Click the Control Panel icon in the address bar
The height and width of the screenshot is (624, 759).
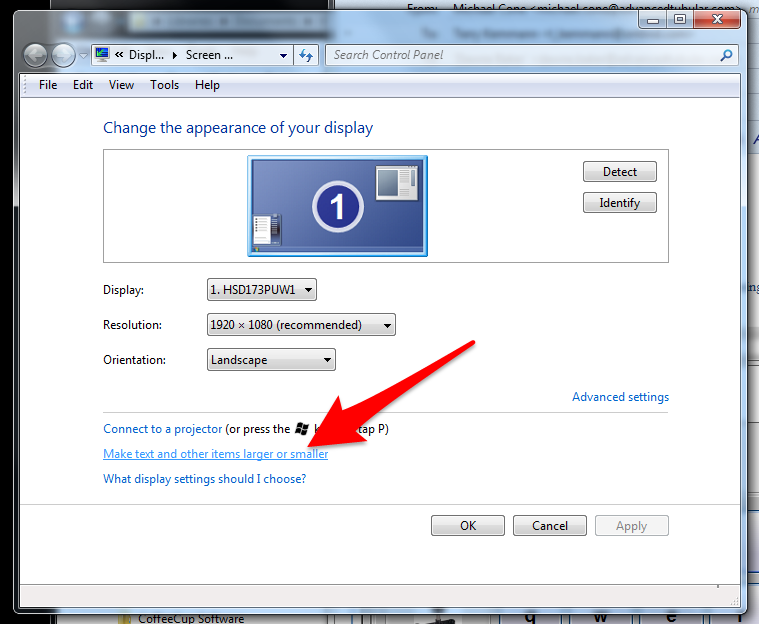101,55
